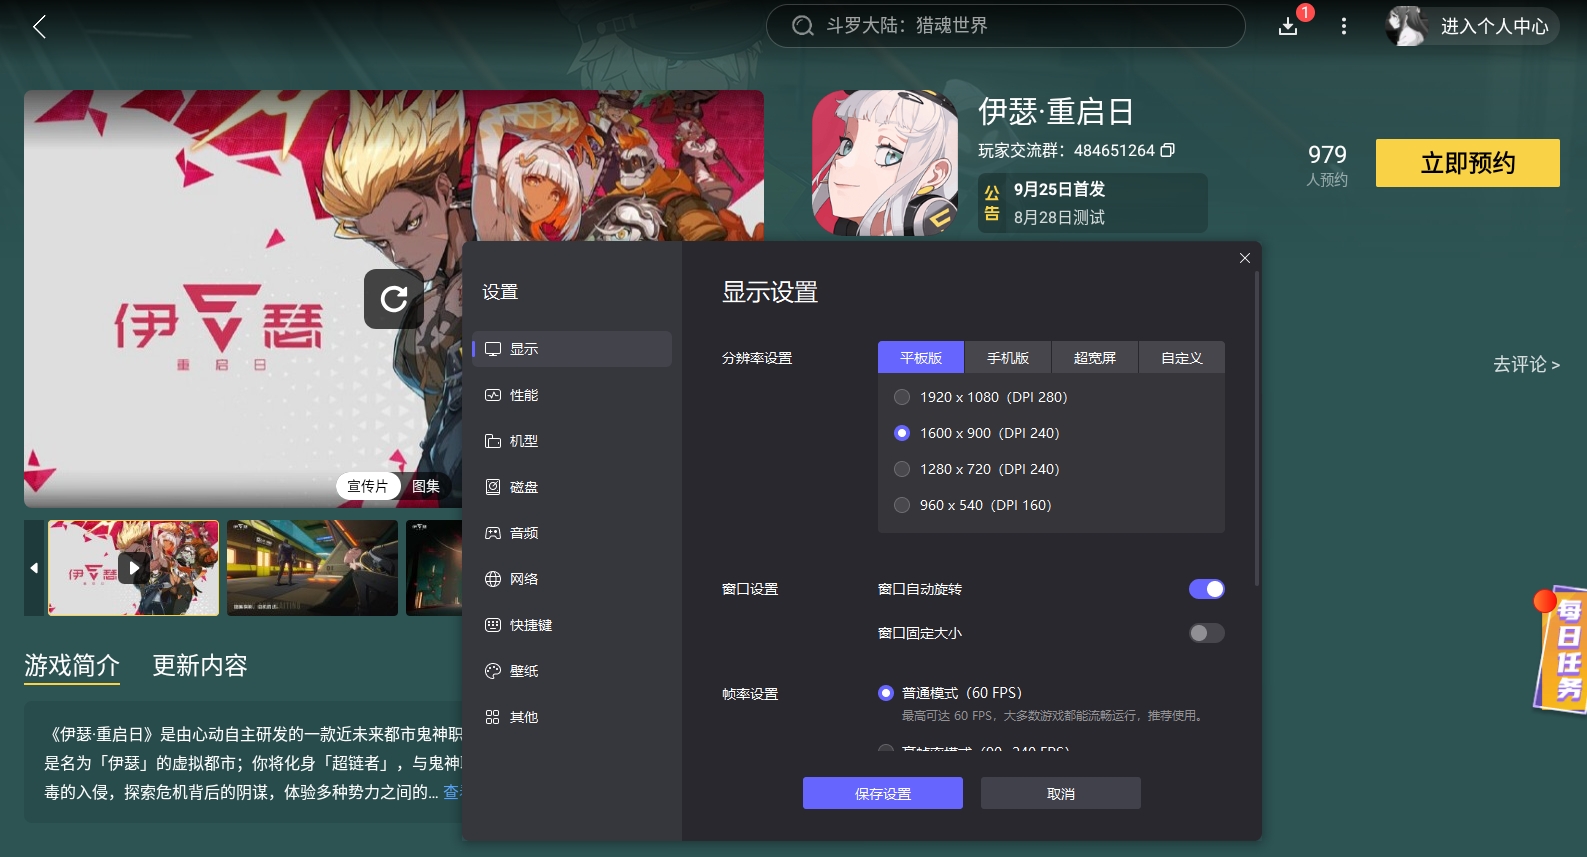Close the settings dialog
This screenshot has height=857, width=1587.
click(x=1245, y=258)
